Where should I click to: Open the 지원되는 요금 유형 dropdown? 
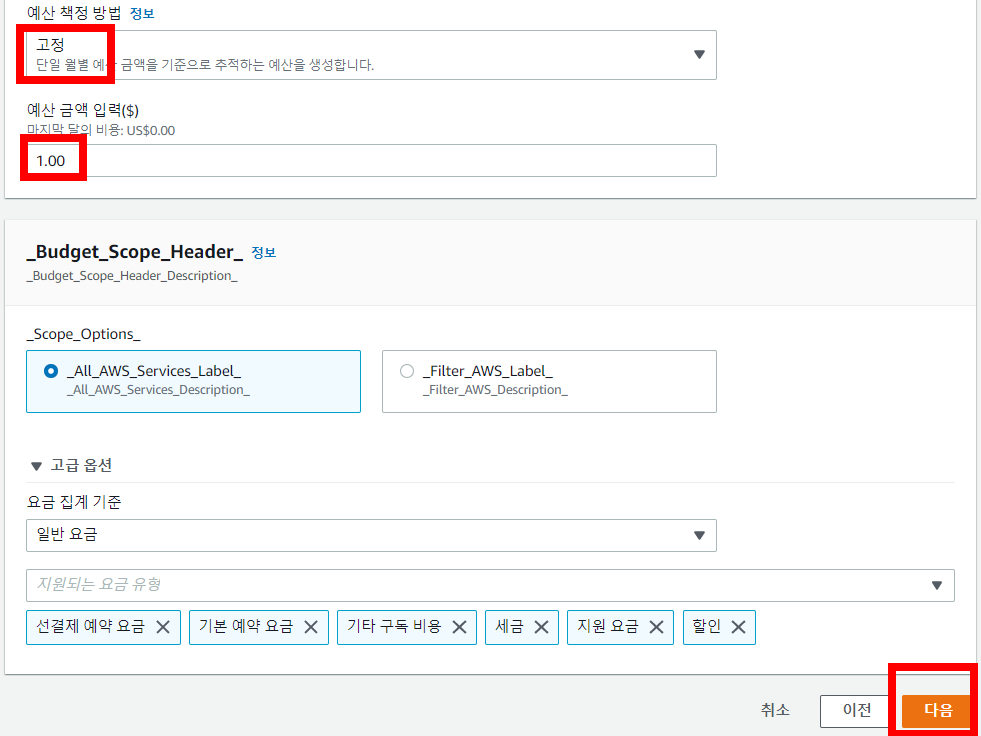click(x=490, y=585)
